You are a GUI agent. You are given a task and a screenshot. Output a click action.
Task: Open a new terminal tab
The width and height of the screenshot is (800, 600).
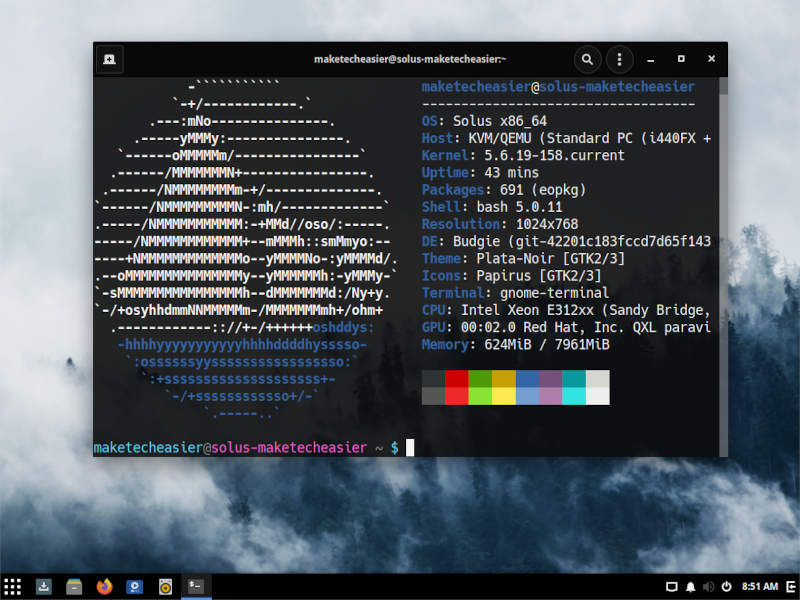tap(109, 59)
